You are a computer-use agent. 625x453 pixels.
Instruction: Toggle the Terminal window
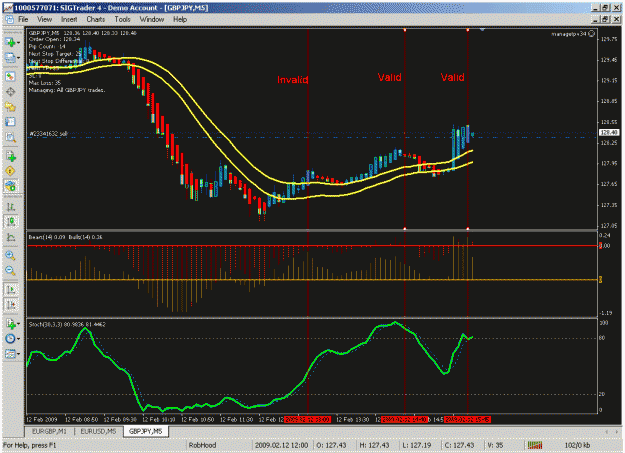[x=10, y=122]
